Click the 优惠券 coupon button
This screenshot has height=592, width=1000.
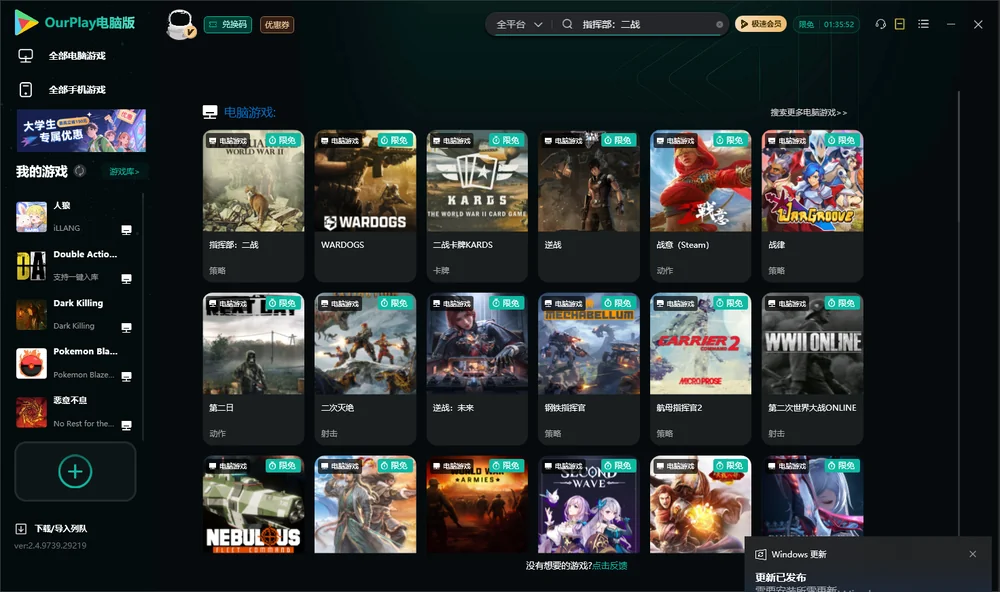277,24
